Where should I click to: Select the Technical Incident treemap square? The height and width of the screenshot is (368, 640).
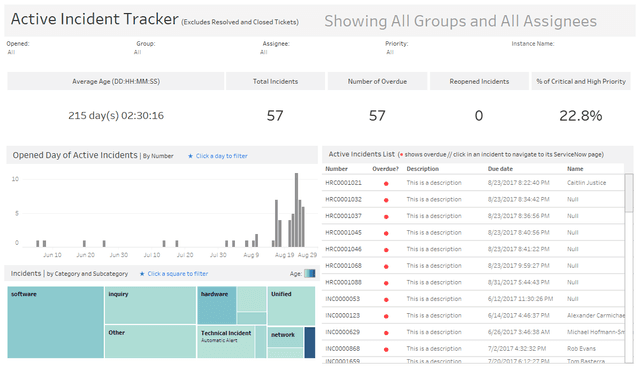(226, 342)
